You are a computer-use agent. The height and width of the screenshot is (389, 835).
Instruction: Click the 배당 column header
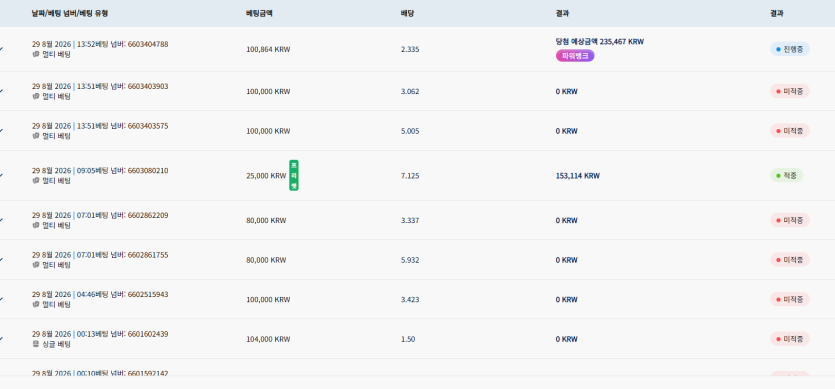point(407,13)
